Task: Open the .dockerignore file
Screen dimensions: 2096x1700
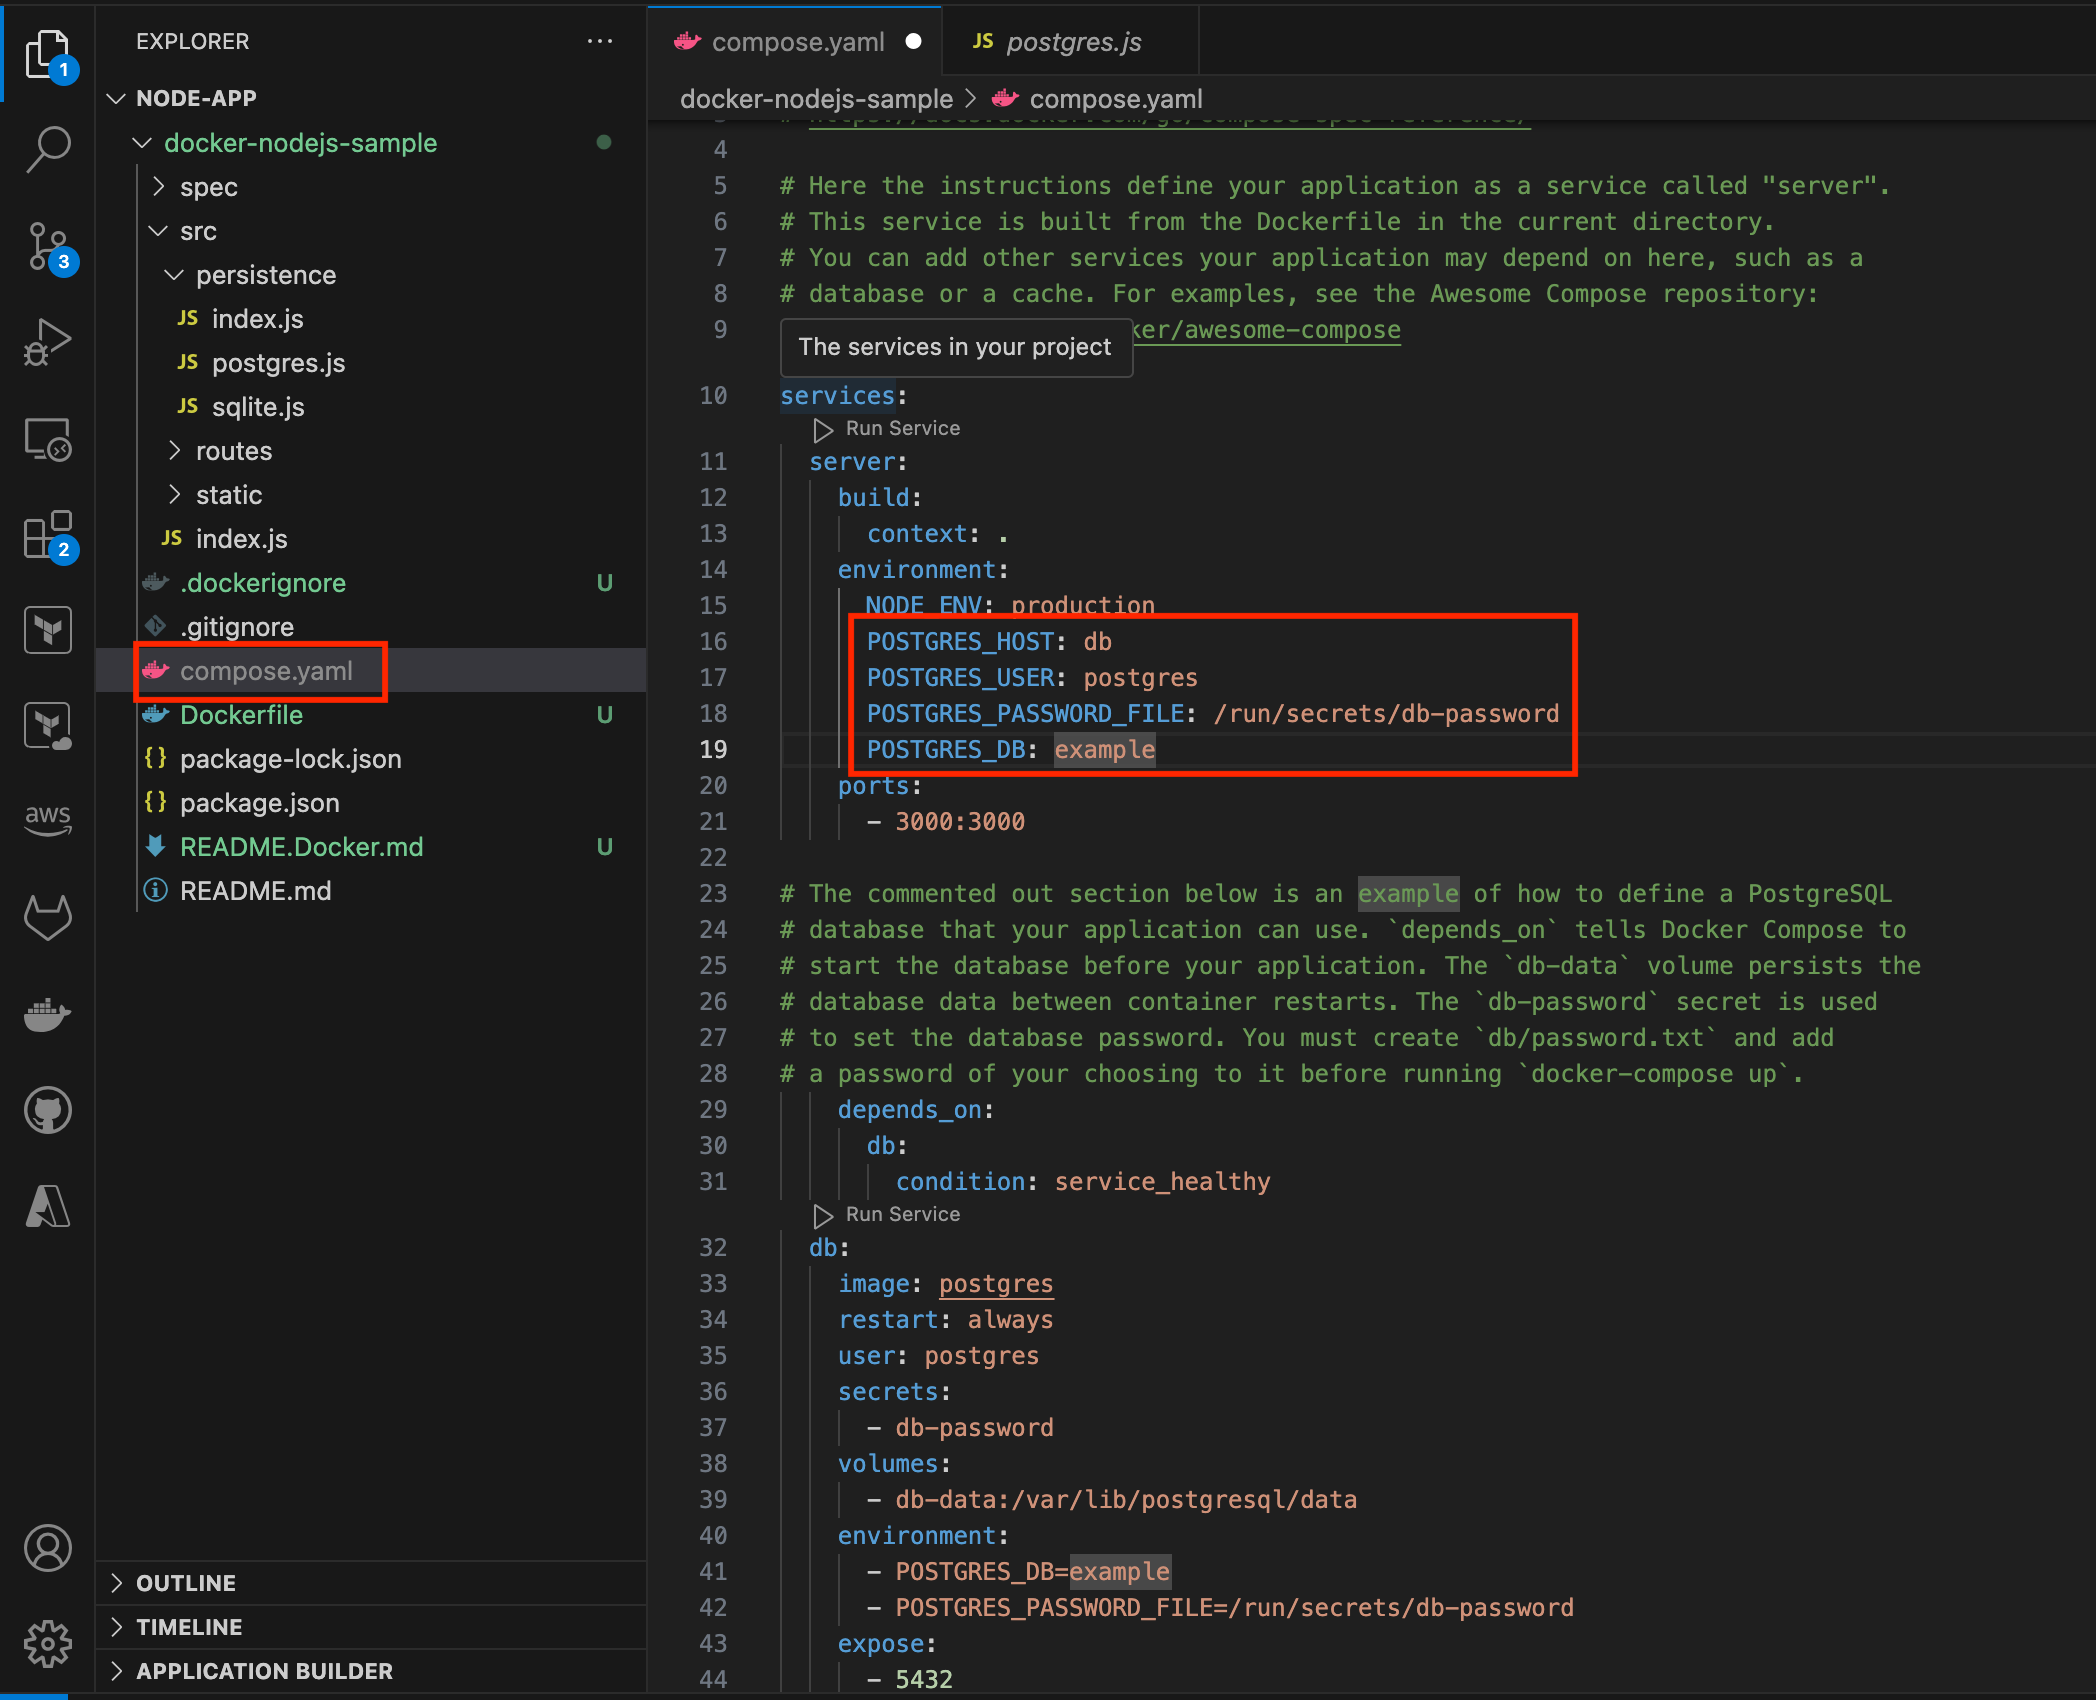Action: point(263,582)
